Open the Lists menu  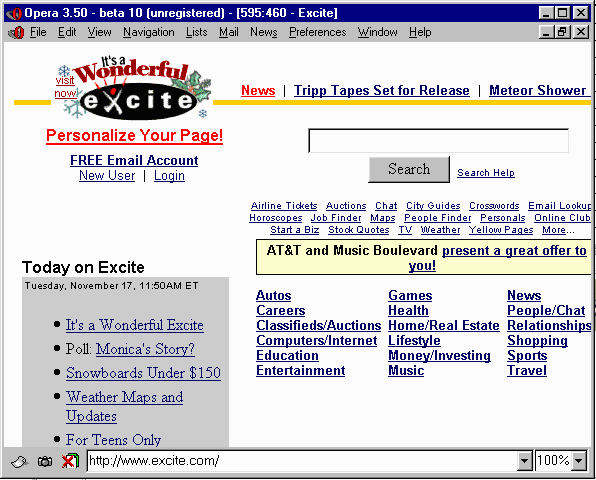[197, 32]
